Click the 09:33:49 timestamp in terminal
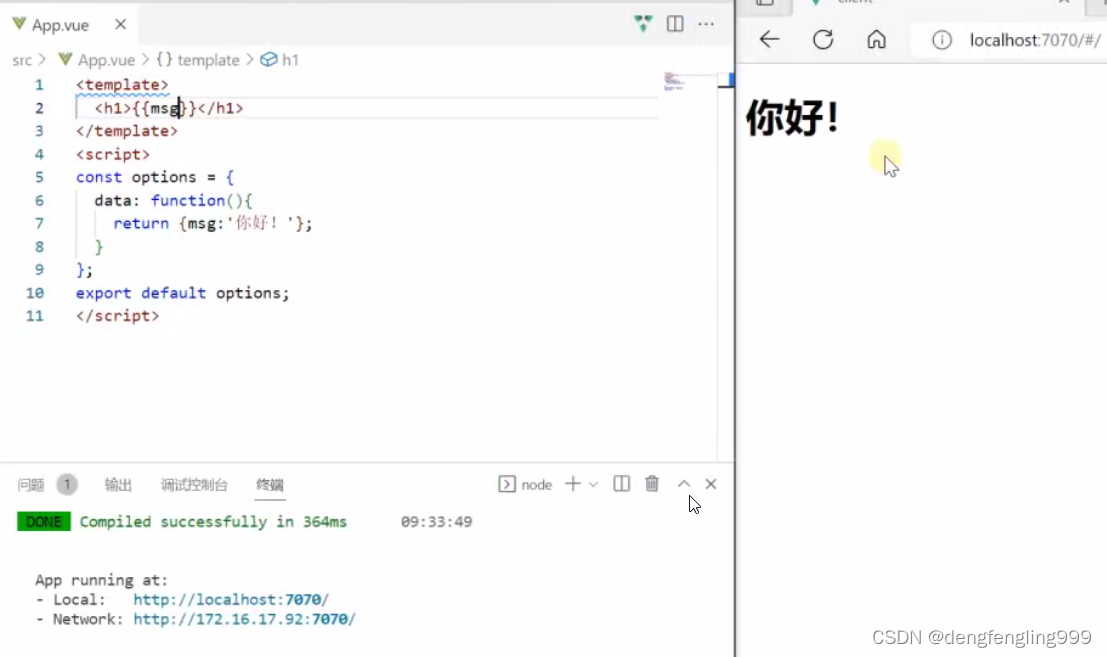The height and width of the screenshot is (657, 1107). pyautogui.click(x=436, y=522)
